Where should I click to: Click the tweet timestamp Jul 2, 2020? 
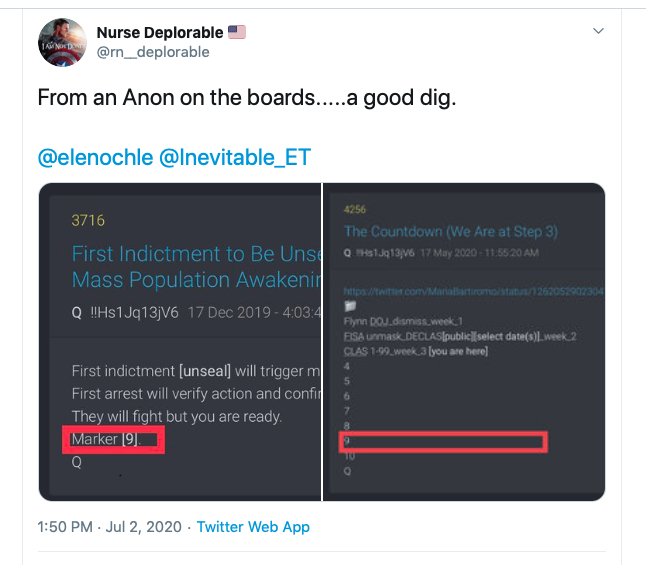[112, 526]
